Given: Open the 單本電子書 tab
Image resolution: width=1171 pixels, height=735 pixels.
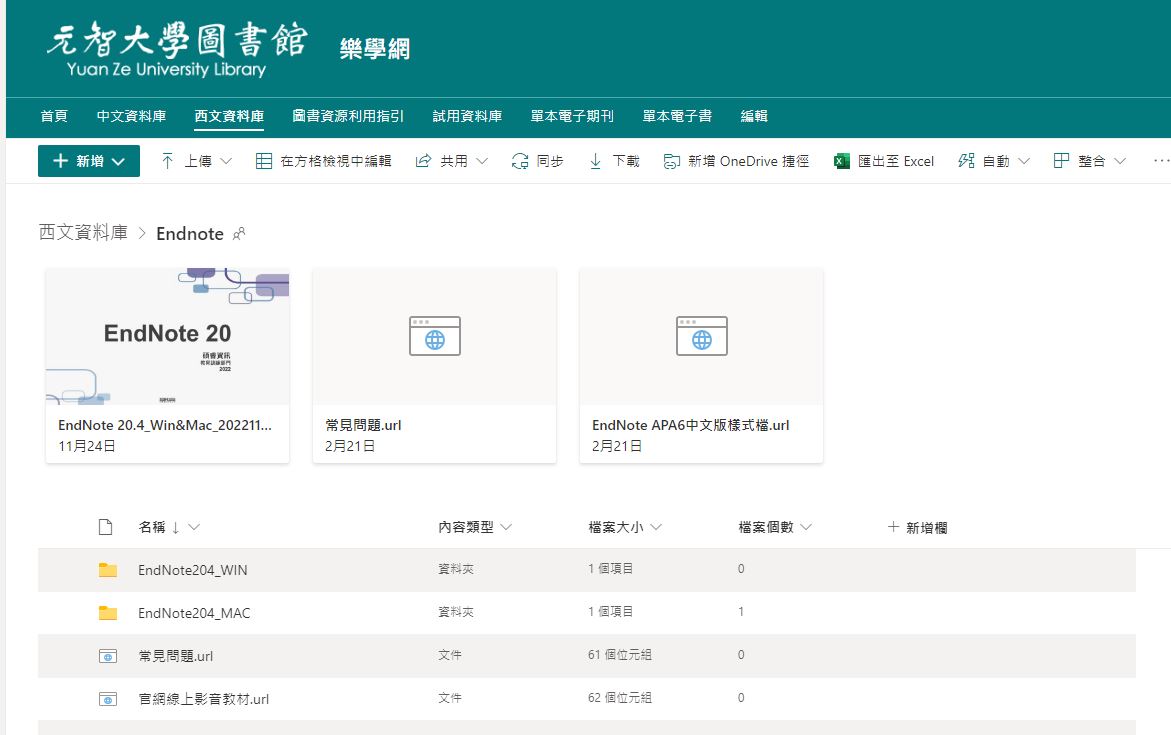Looking at the screenshot, I should 677,116.
